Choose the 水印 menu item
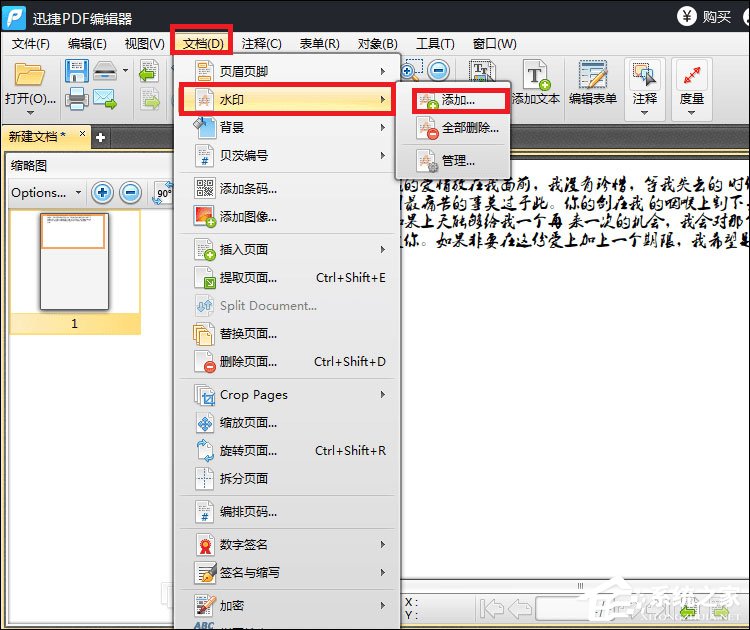This screenshot has height=630, width=750. pyautogui.click(x=287, y=99)
